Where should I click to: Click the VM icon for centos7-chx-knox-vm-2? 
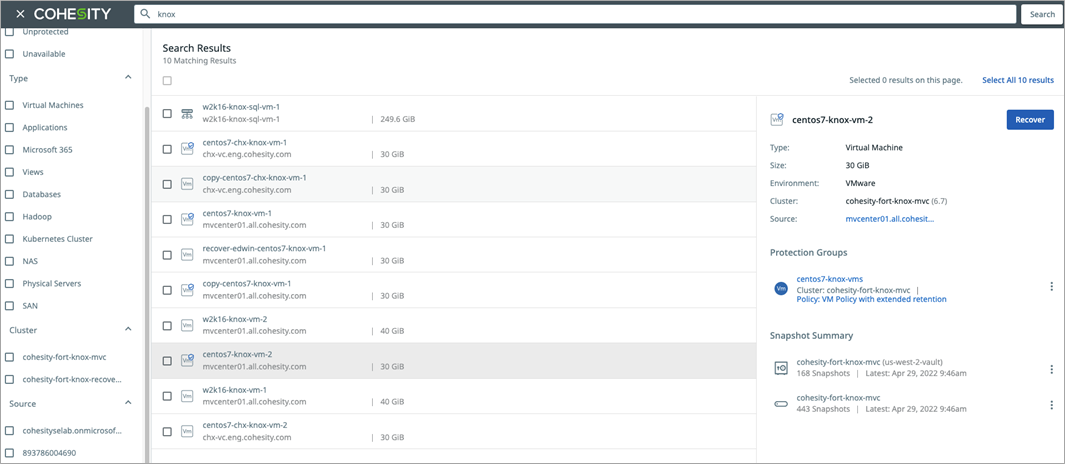(x=188, y=431)
